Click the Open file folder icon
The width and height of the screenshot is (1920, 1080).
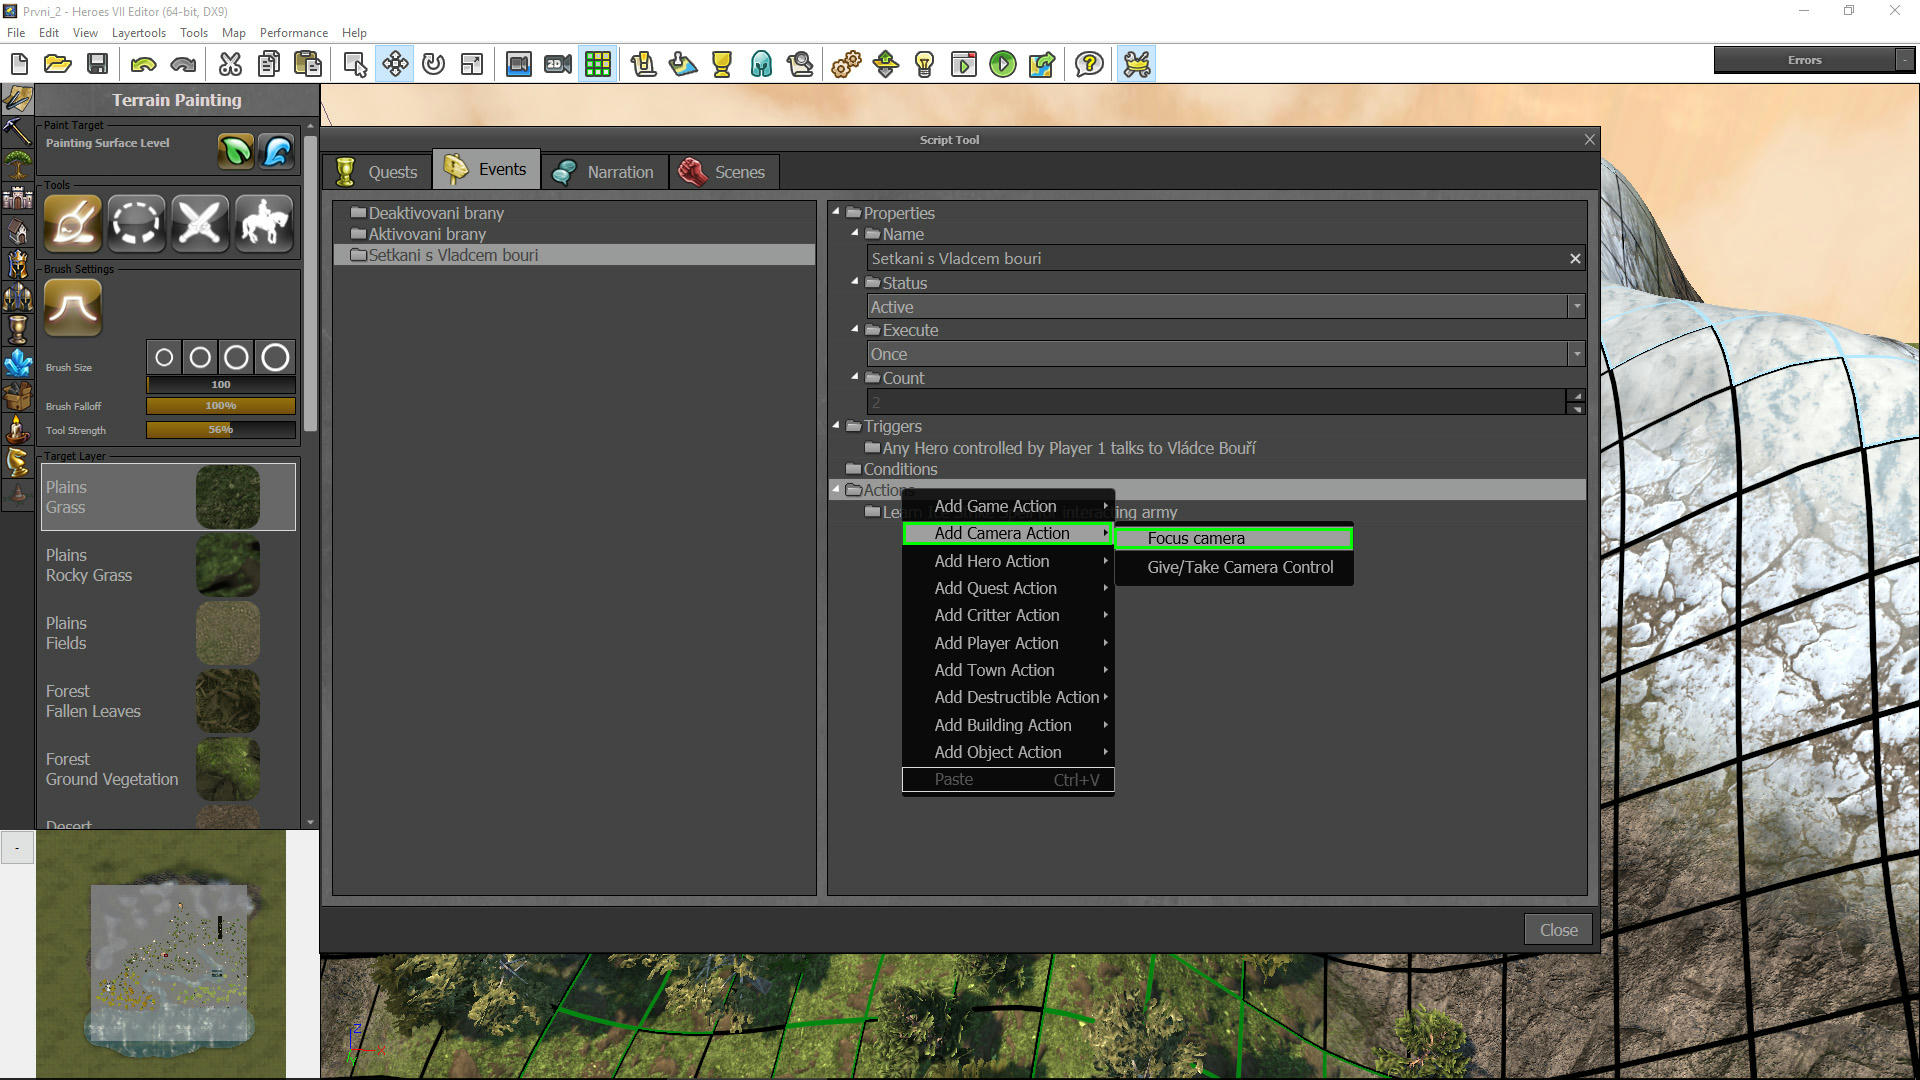(x=58, y=65)
